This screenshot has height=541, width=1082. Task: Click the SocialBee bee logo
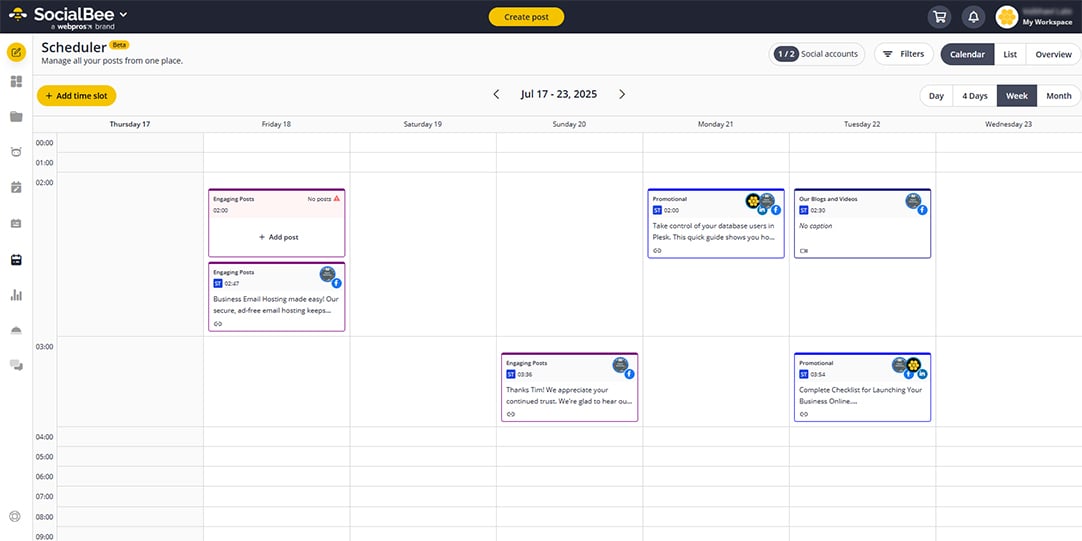pos(18,14)
